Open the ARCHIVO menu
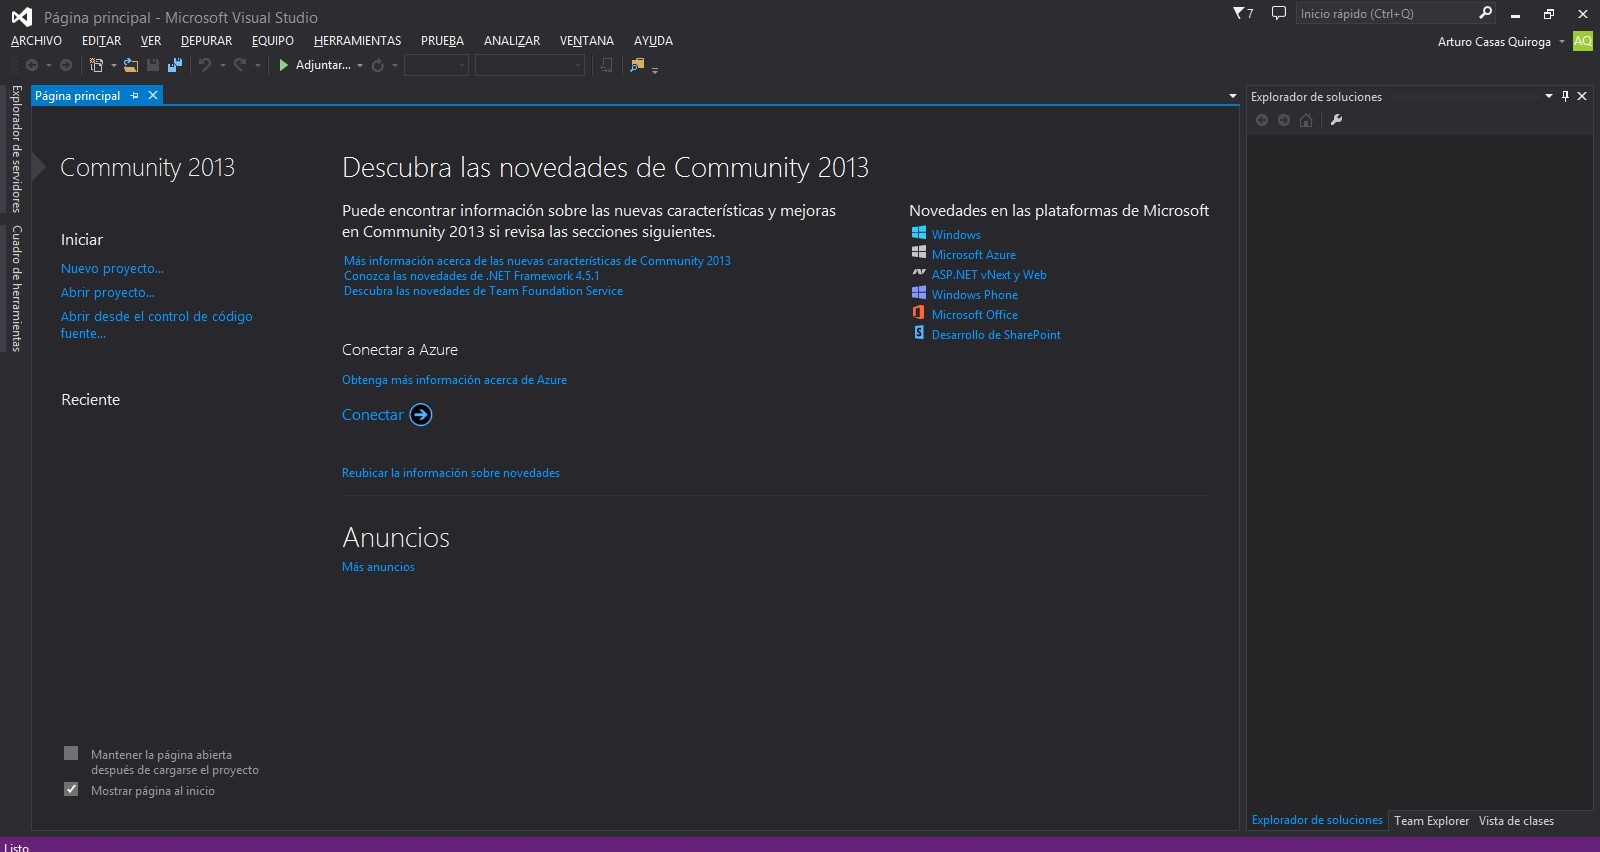The image size is (1600, 852). pyautogui.click(x=36, y=41)
